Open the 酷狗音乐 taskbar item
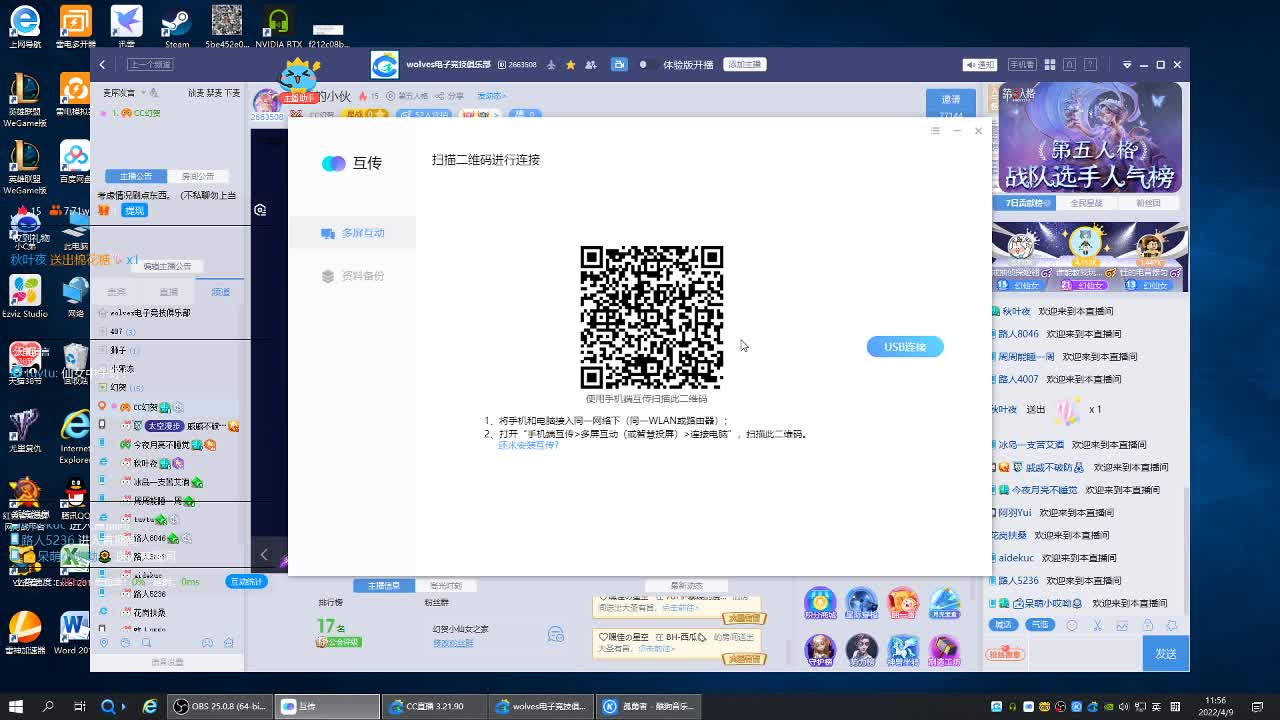Screen dimensions: 1280x720 coord(650,706)
